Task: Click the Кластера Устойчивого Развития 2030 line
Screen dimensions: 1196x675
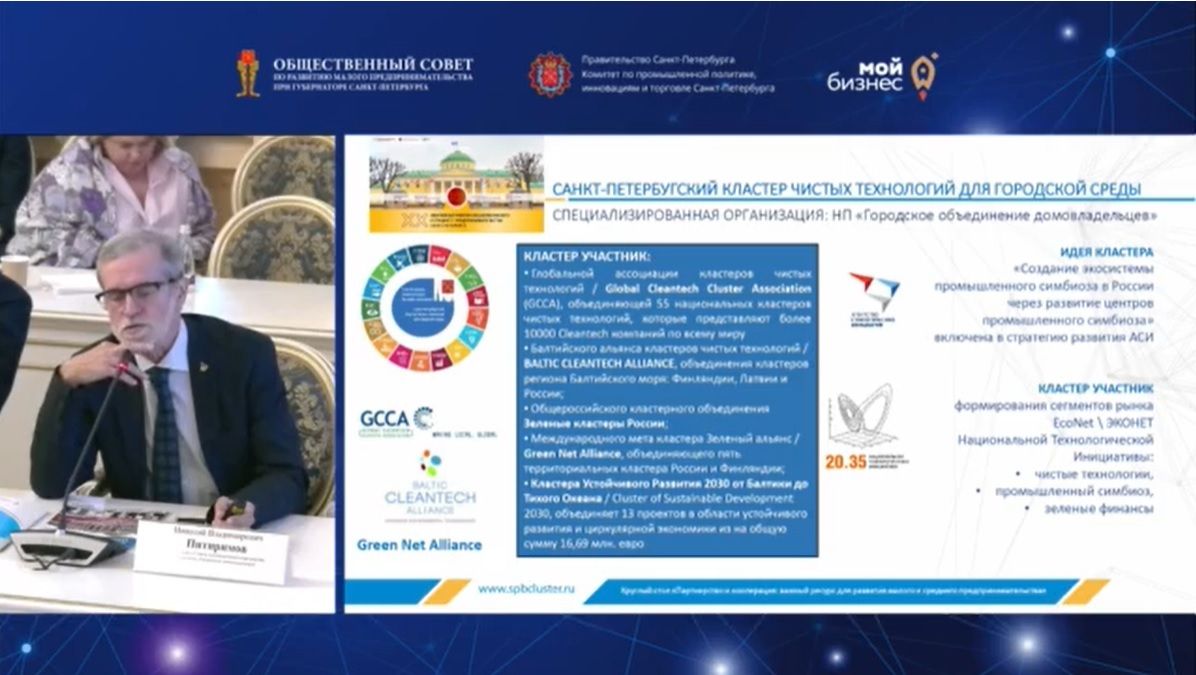Action: [x=665, y=484]
